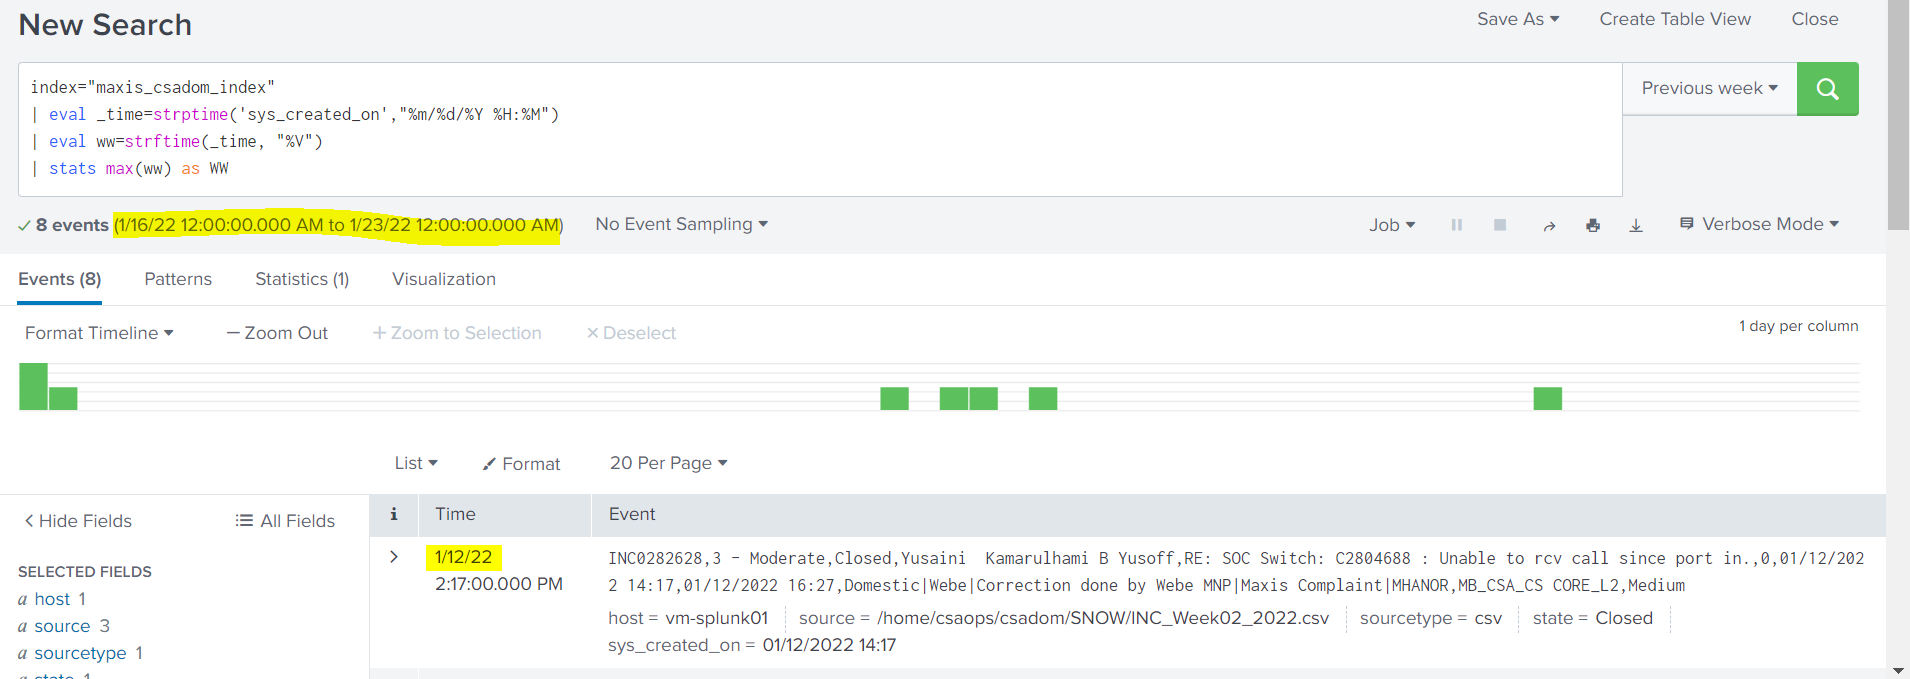This screenshot has height=679, width=1910.
Task: Hide the fields sidebar
Action: pyautogui.click(x=78, y=521)
